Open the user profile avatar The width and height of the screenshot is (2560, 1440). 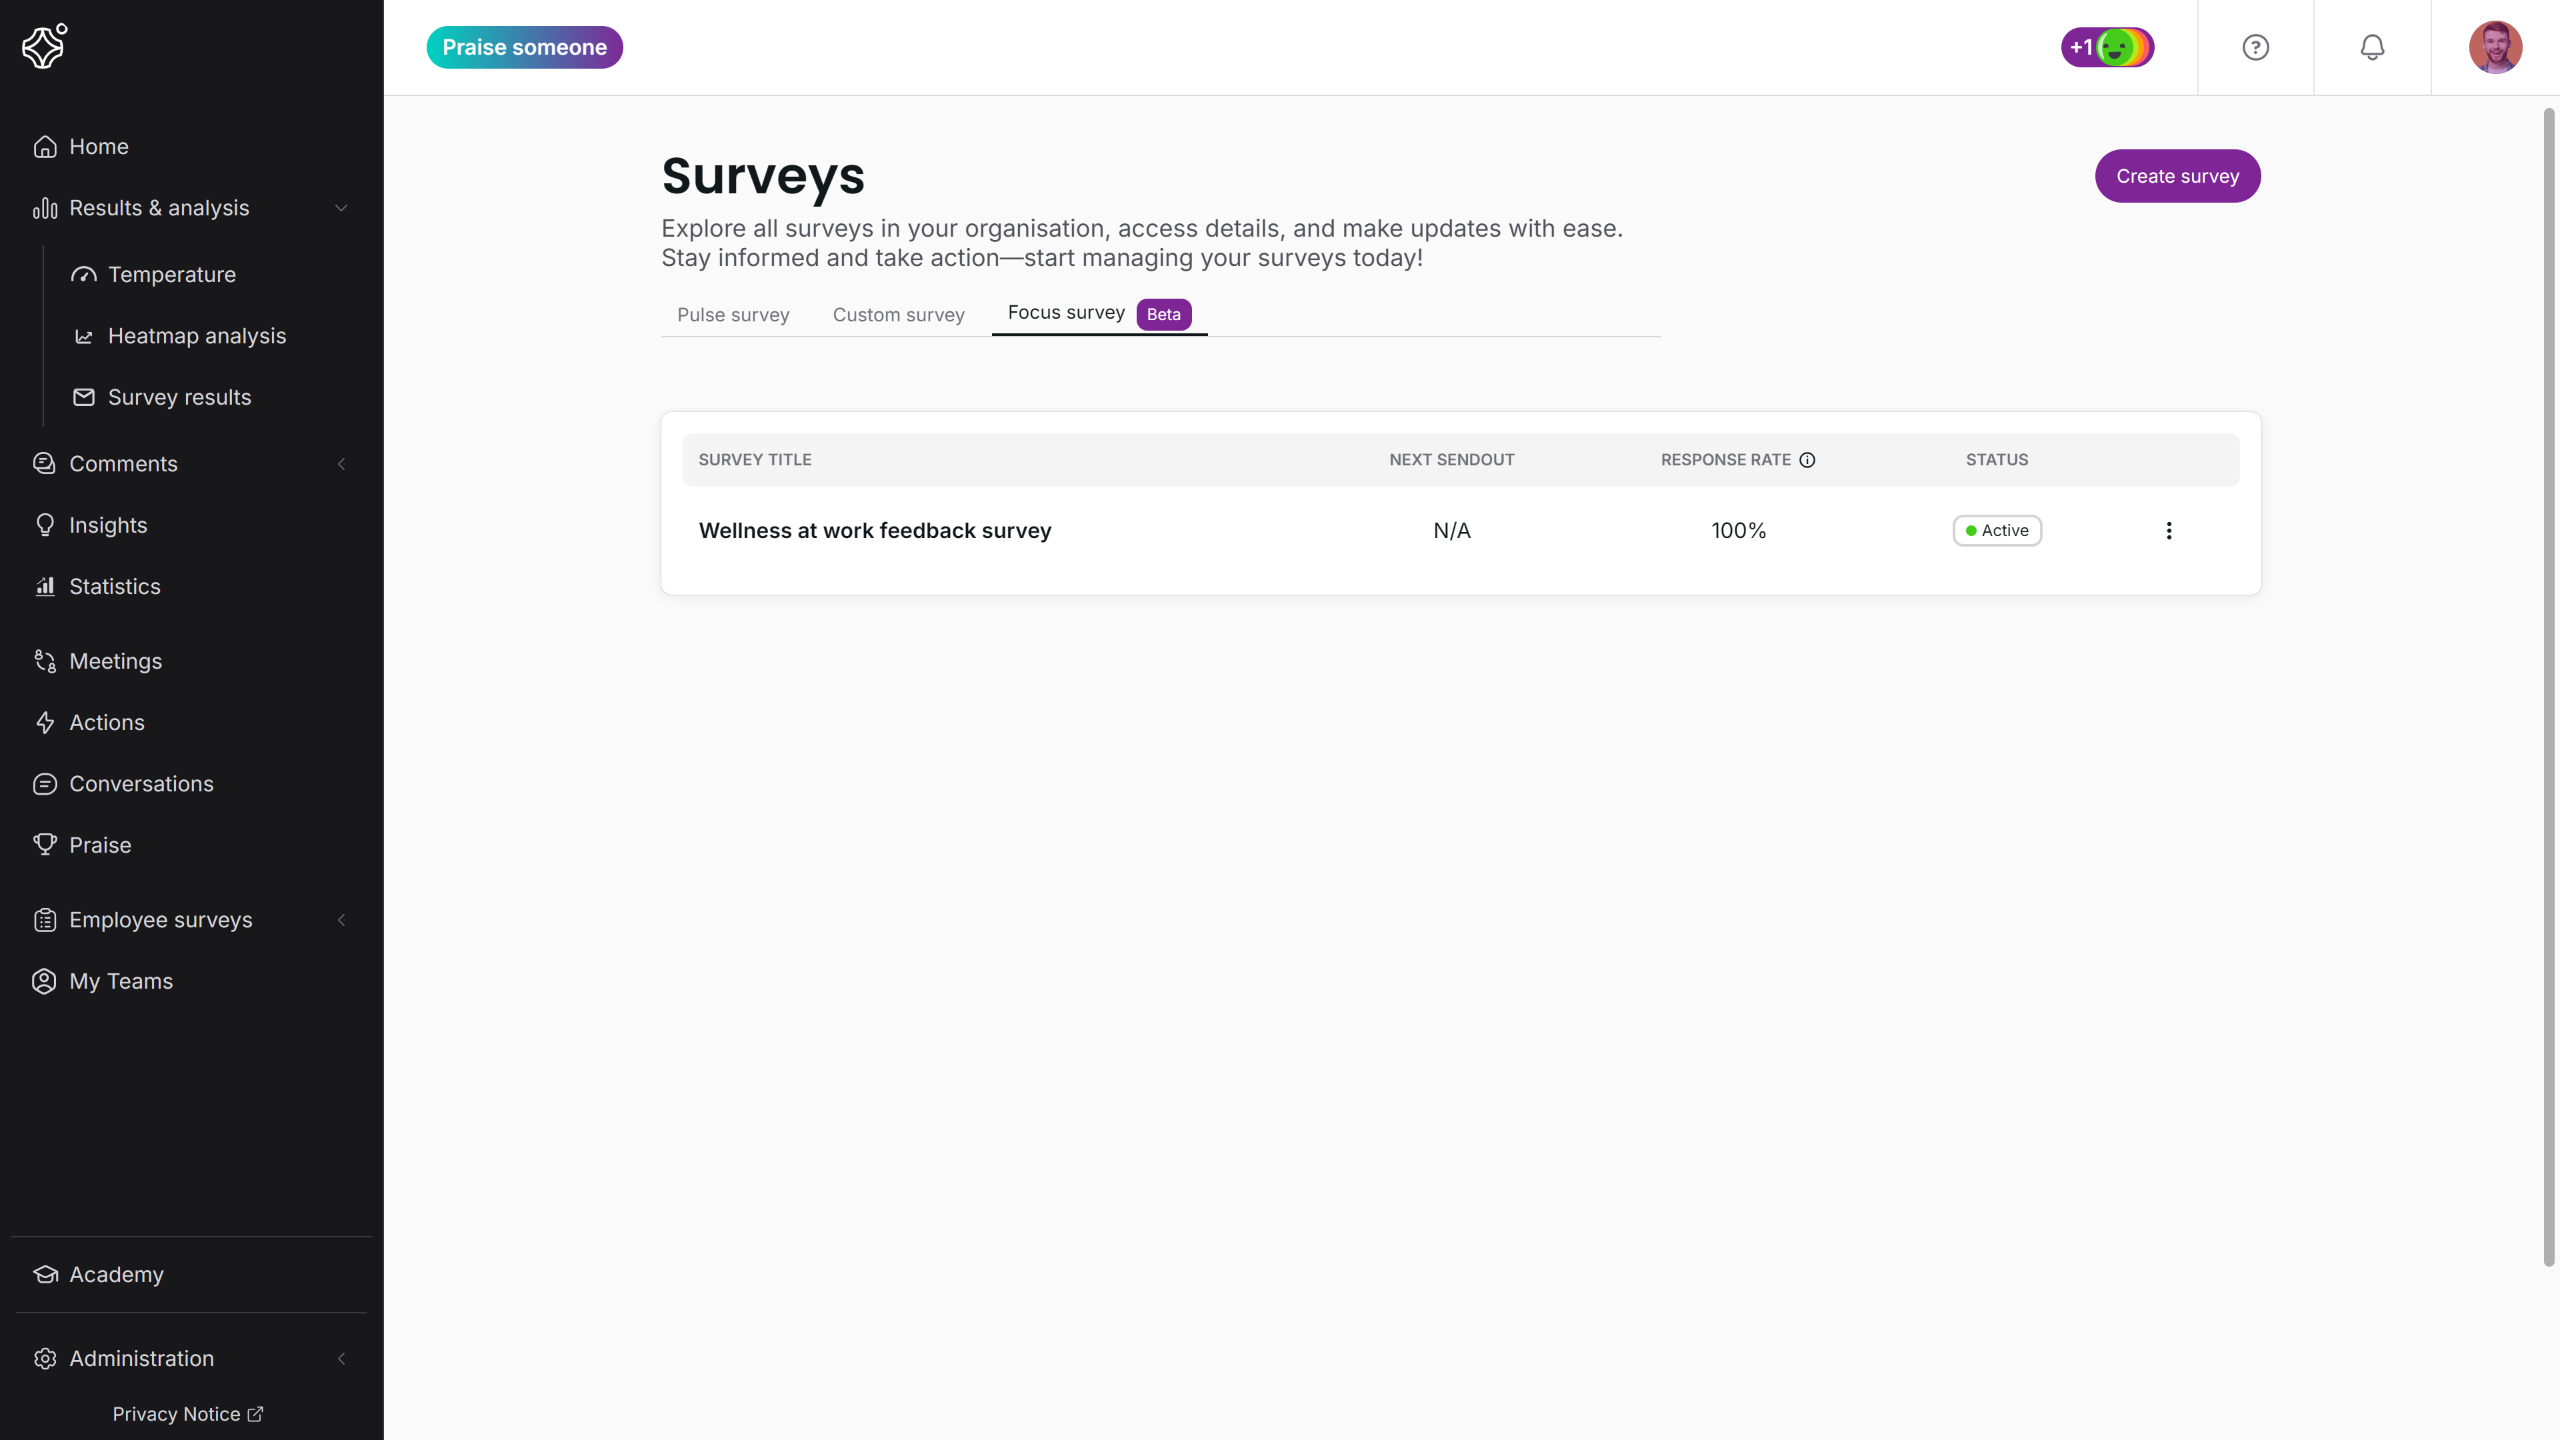[x=2495, y=47]
